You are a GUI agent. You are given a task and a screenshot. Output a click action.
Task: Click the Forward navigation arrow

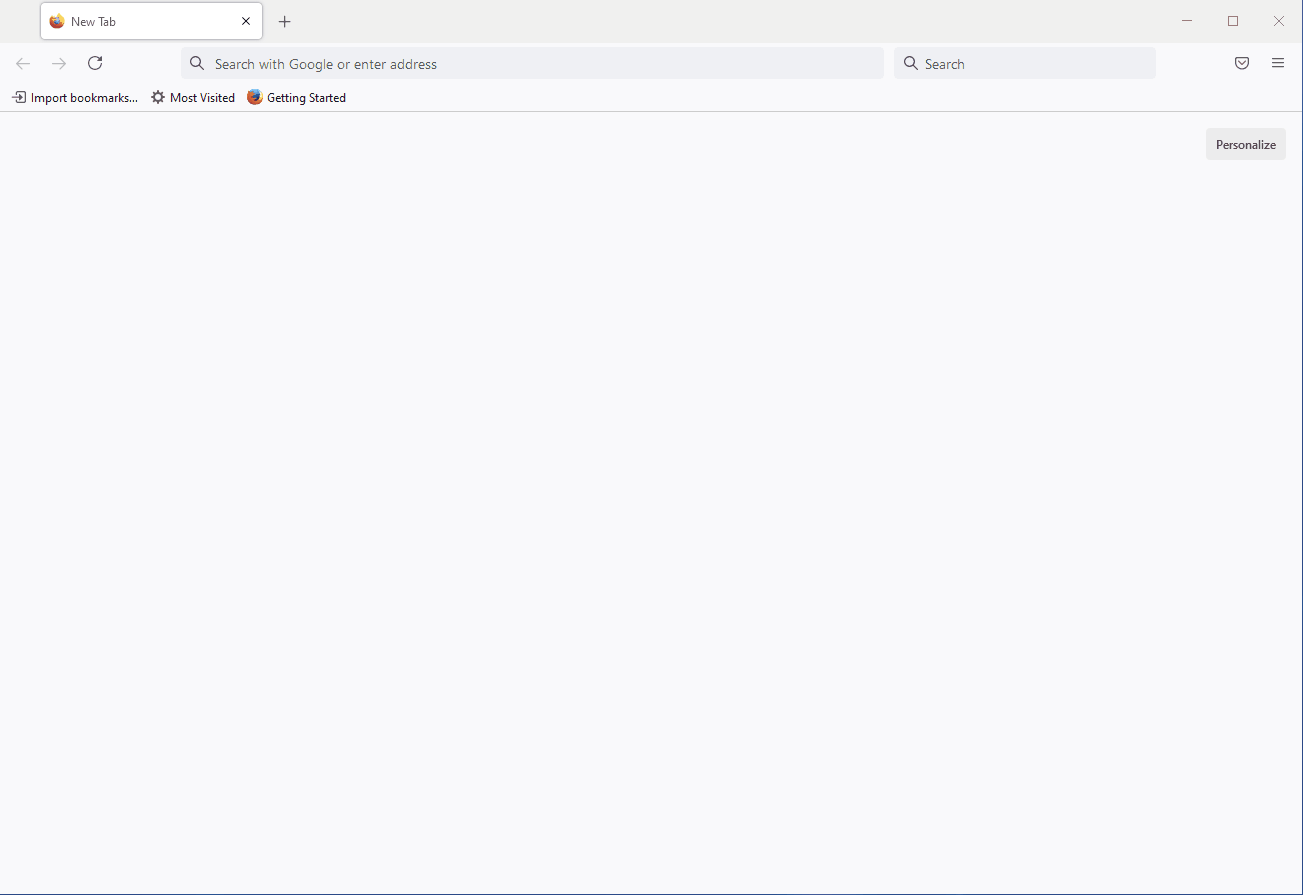[x=58, y=63]
